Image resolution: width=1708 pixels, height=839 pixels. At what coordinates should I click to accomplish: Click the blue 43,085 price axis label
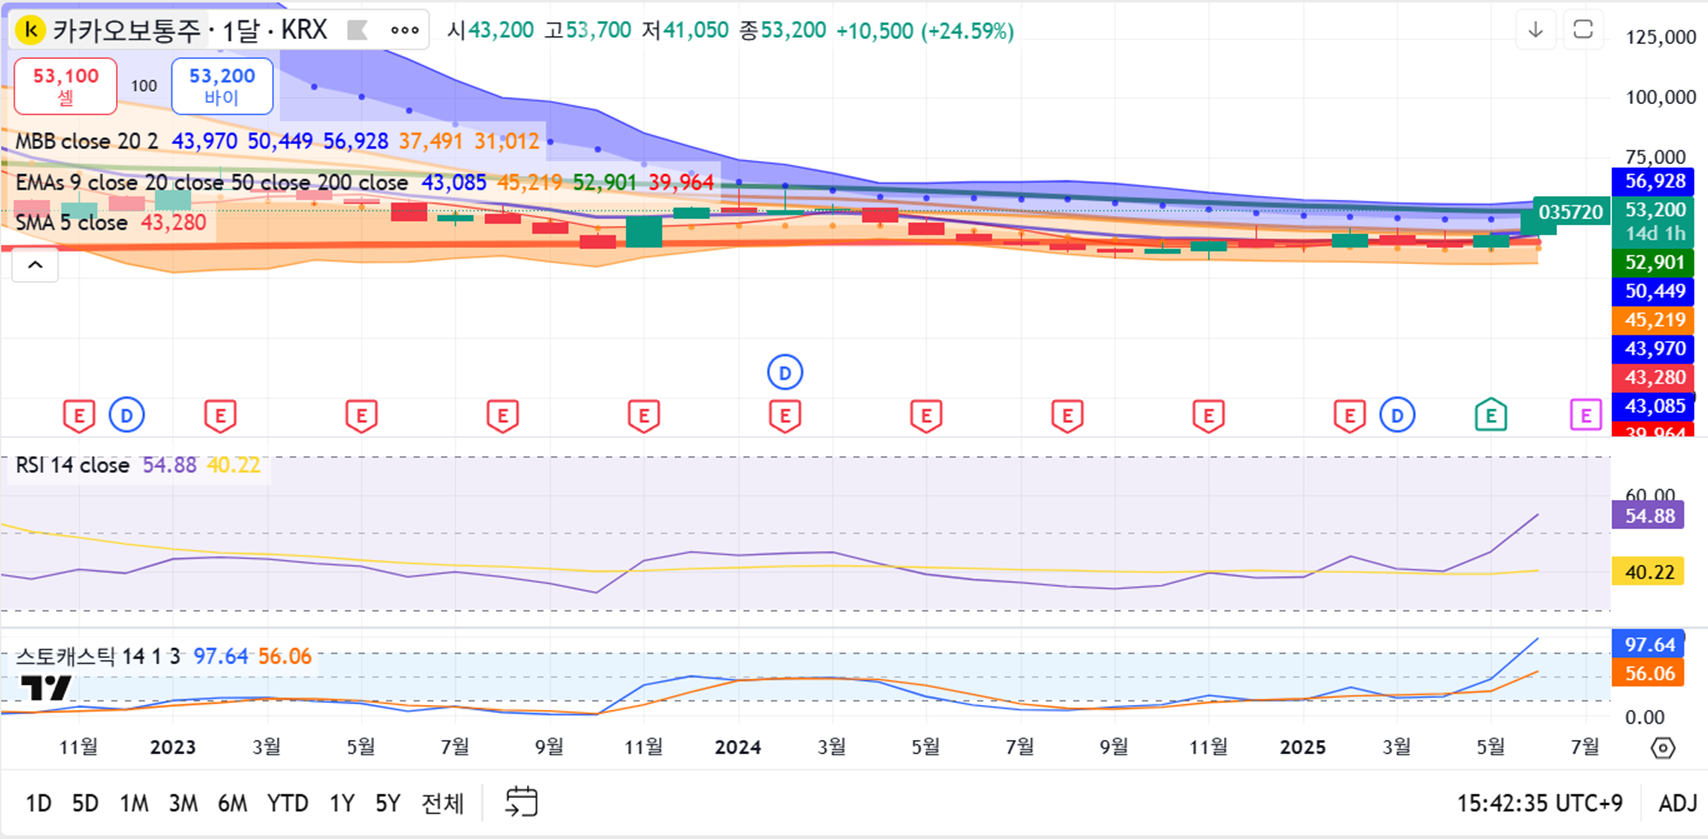pyautogui.click(x=1655, y=406)
